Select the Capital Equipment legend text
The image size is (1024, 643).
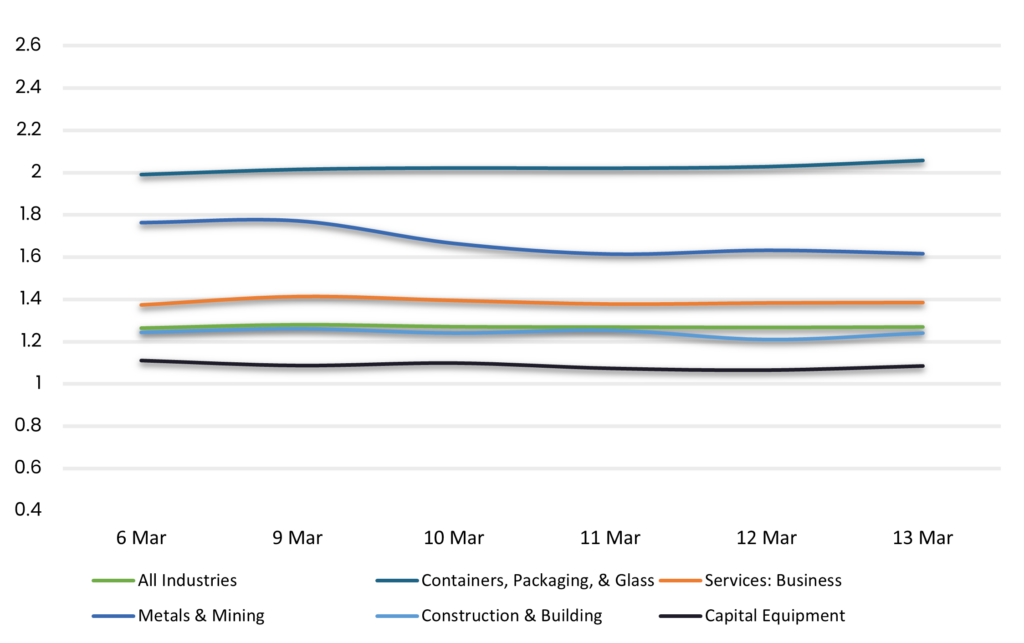pyautogui.click(x=775, y=616)
